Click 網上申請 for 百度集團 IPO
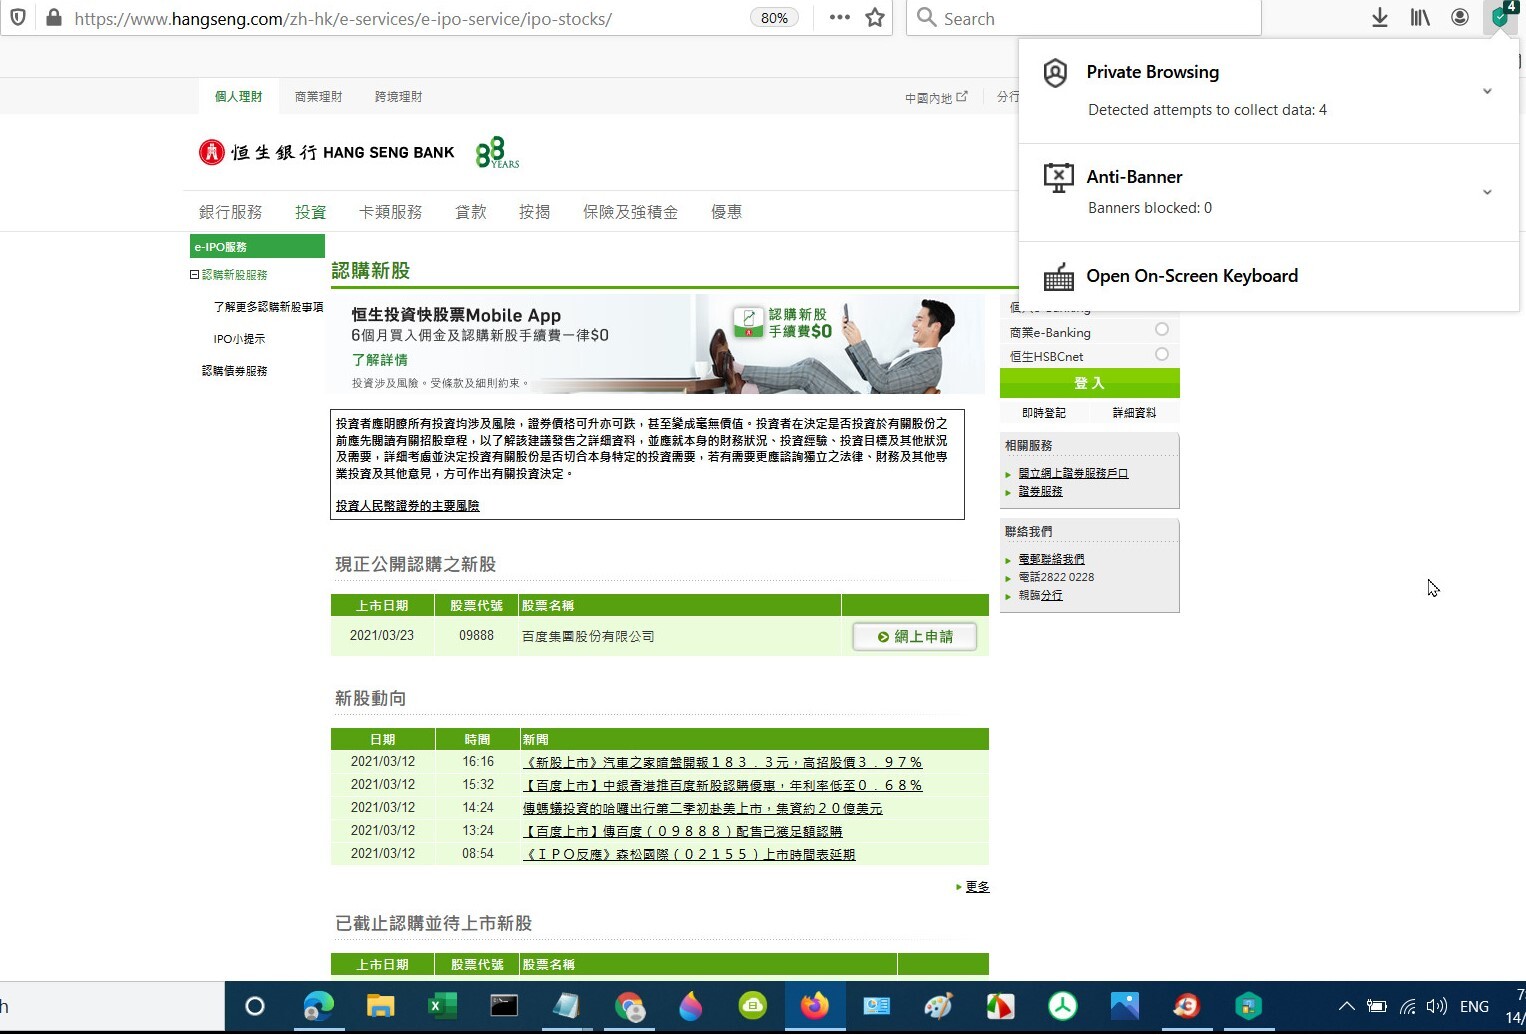The height and width of the screenshot is (1035, 1526). pyautogui.click(x=915, y=637)
